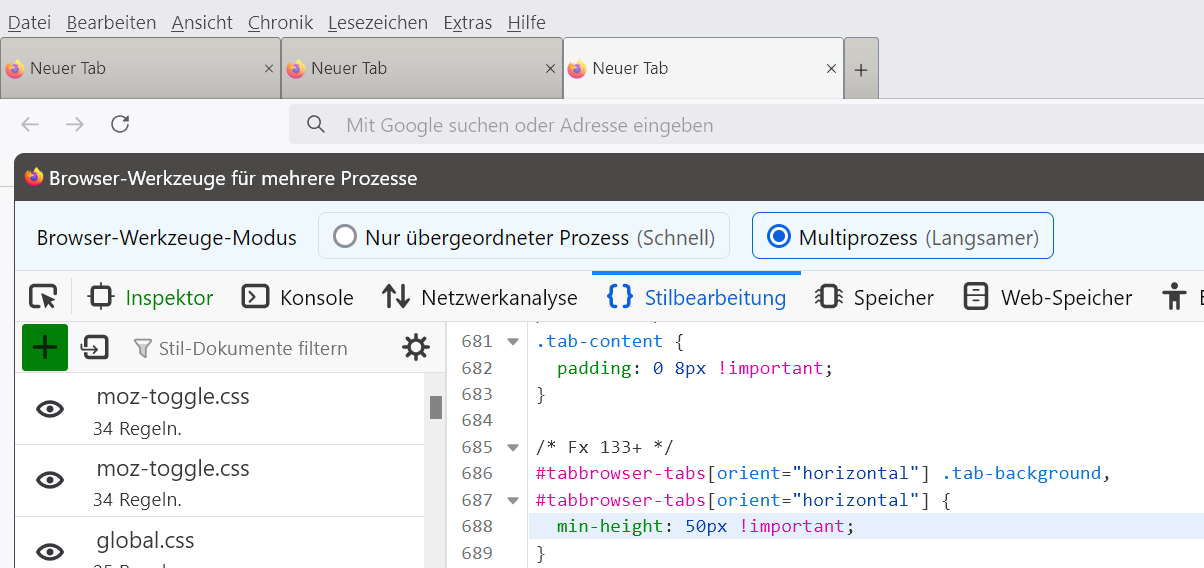Open the Konsole panel
1204x568 pixels.
tap(298, 297)
